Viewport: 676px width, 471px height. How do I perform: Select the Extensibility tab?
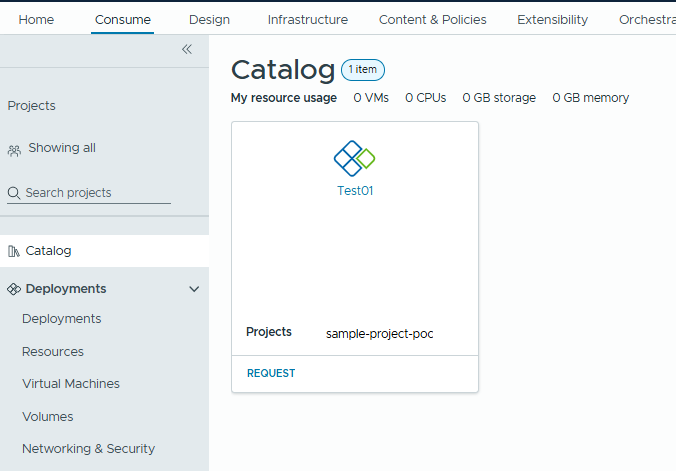(552, 19)
